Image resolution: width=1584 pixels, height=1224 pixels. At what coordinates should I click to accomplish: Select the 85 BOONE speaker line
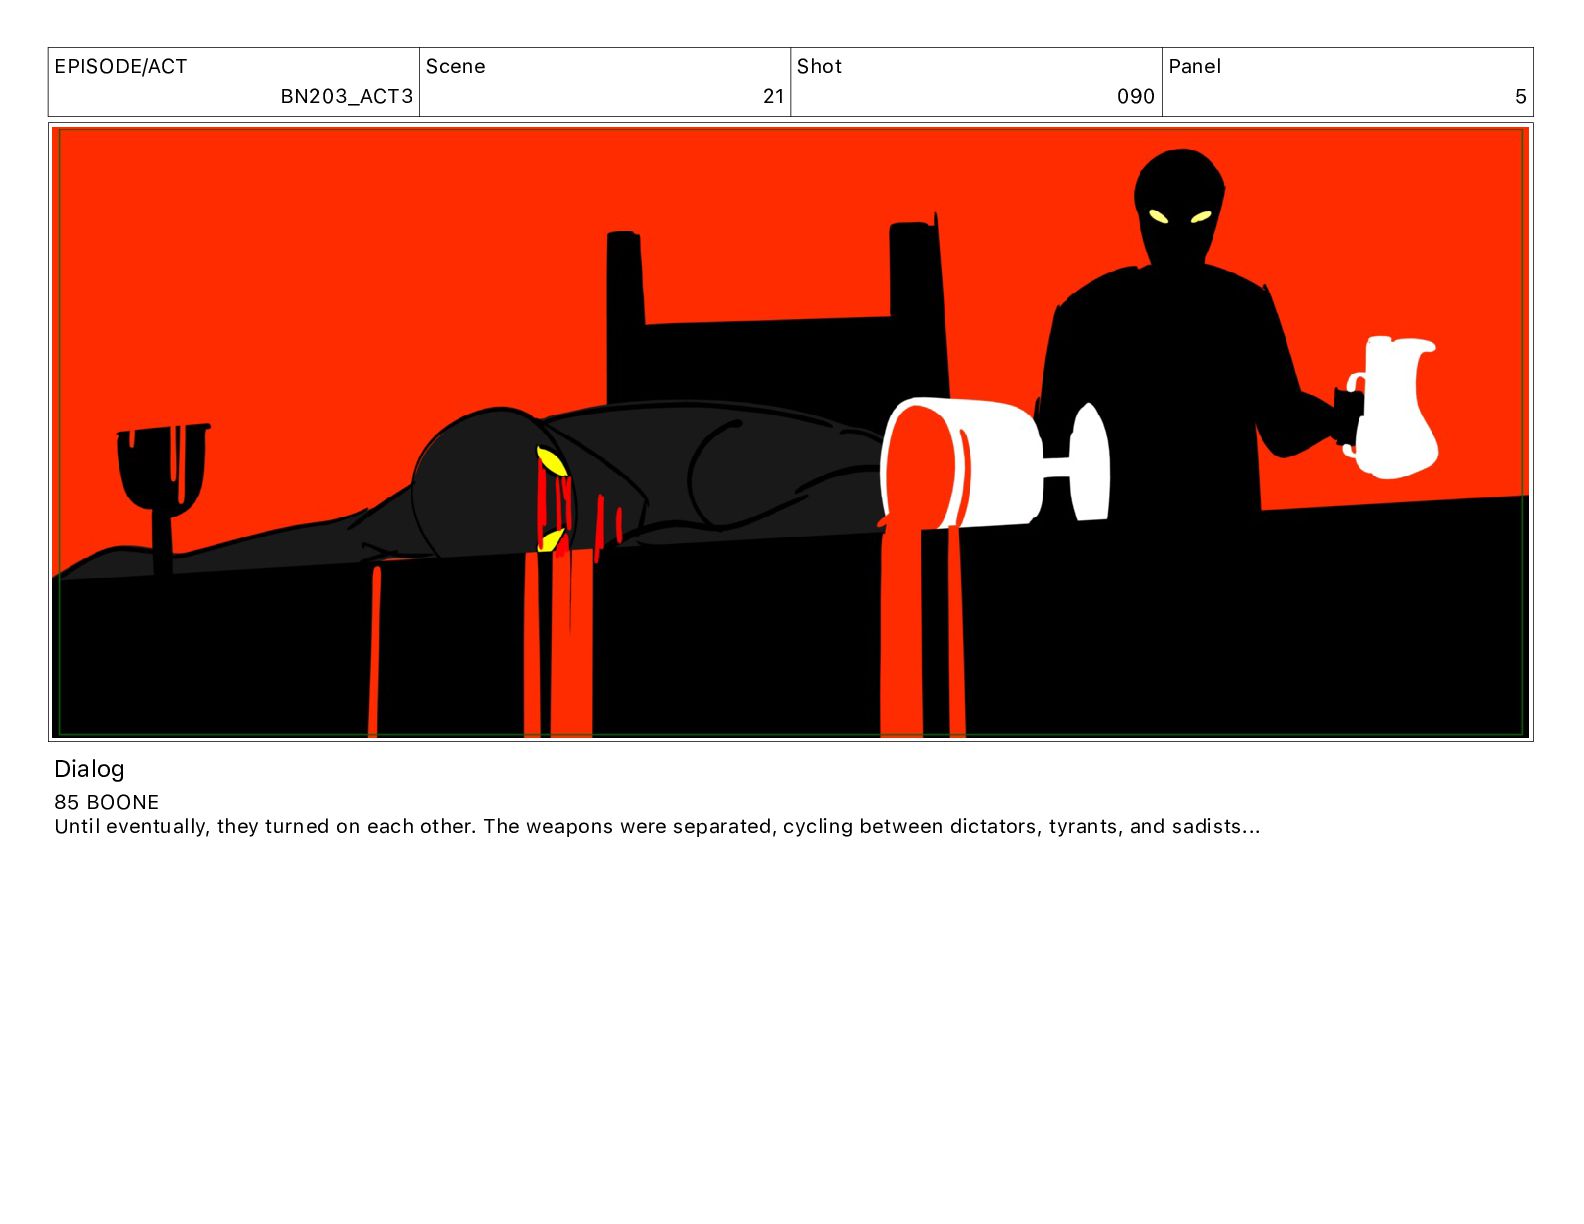(107, 802)
